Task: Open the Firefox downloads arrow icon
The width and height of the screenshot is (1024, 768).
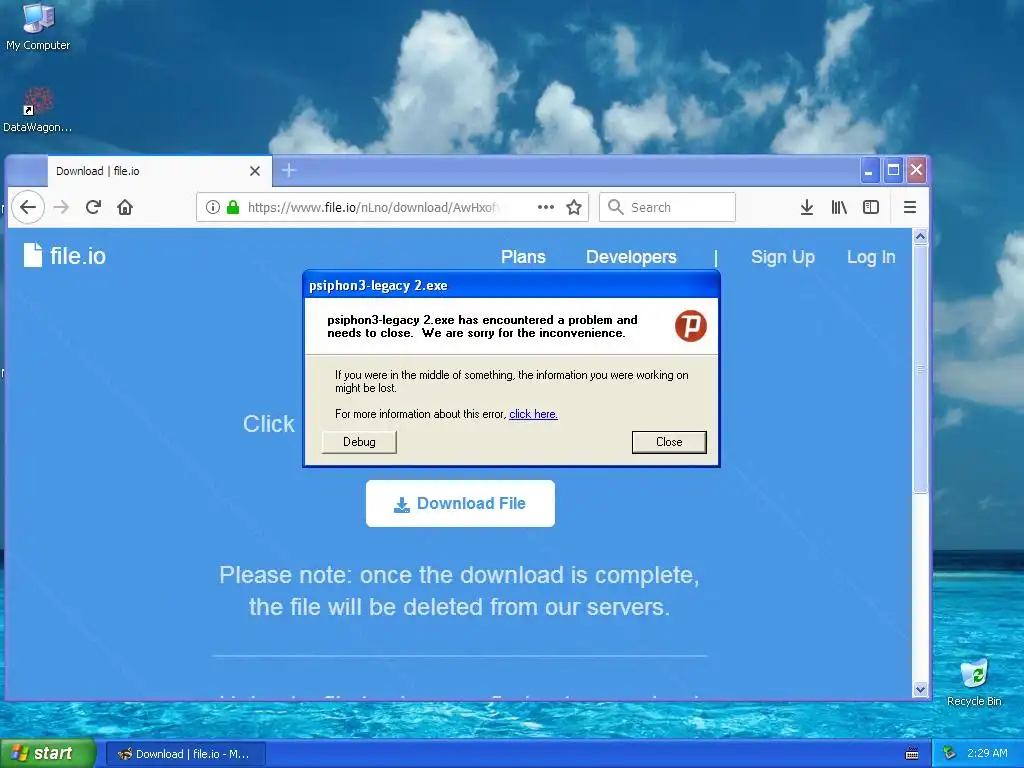Action: click(x=807, y=207)
